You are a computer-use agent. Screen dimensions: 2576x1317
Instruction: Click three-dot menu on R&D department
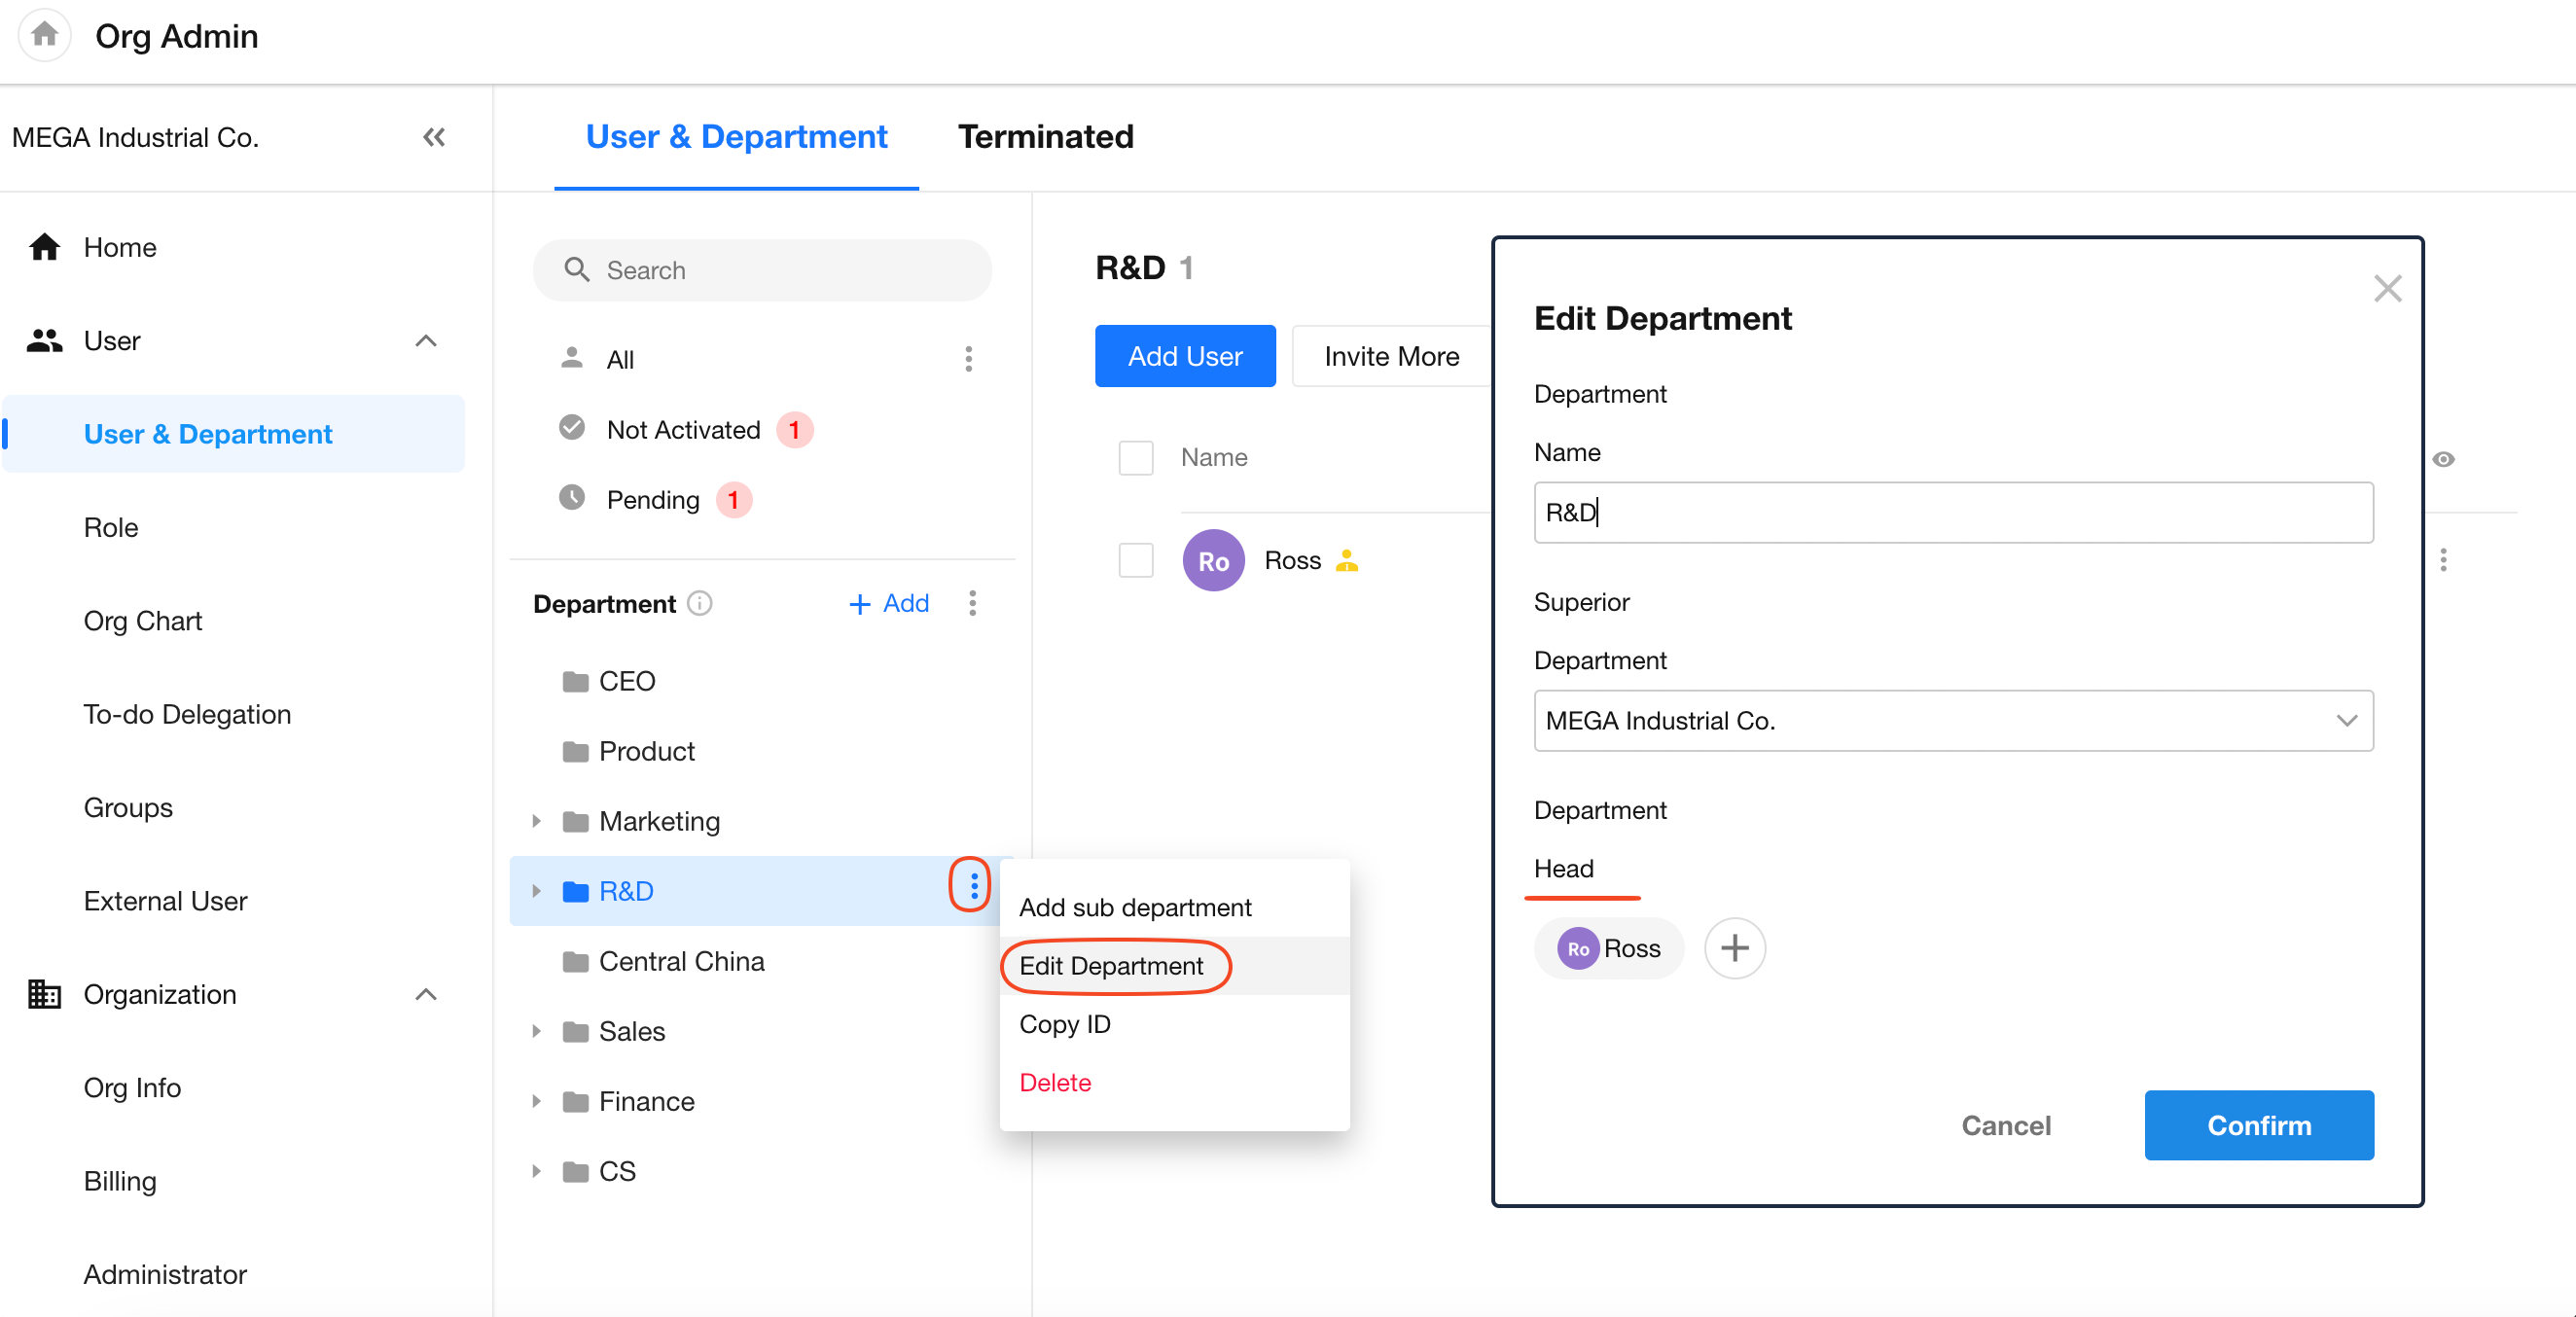point(973,885)
